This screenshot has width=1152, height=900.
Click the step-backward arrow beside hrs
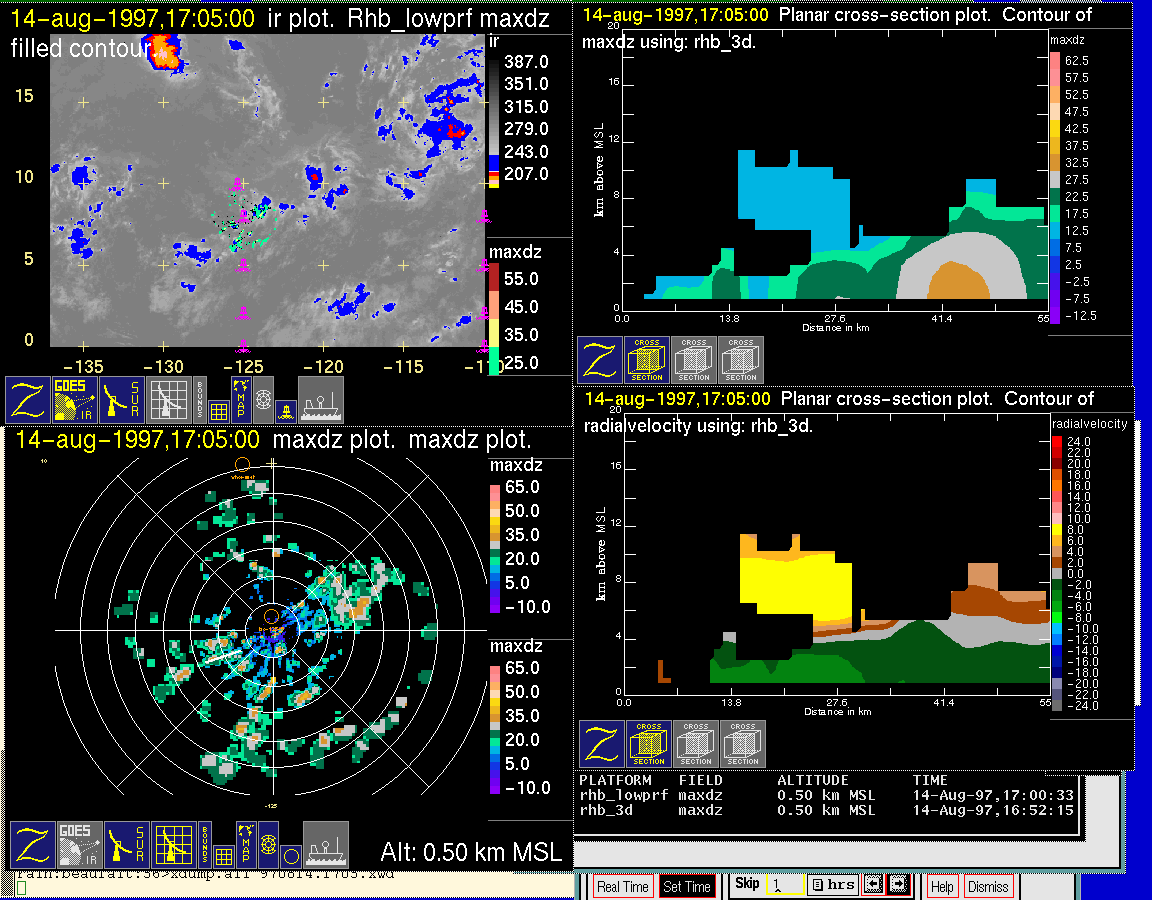(x=872, y=885)
